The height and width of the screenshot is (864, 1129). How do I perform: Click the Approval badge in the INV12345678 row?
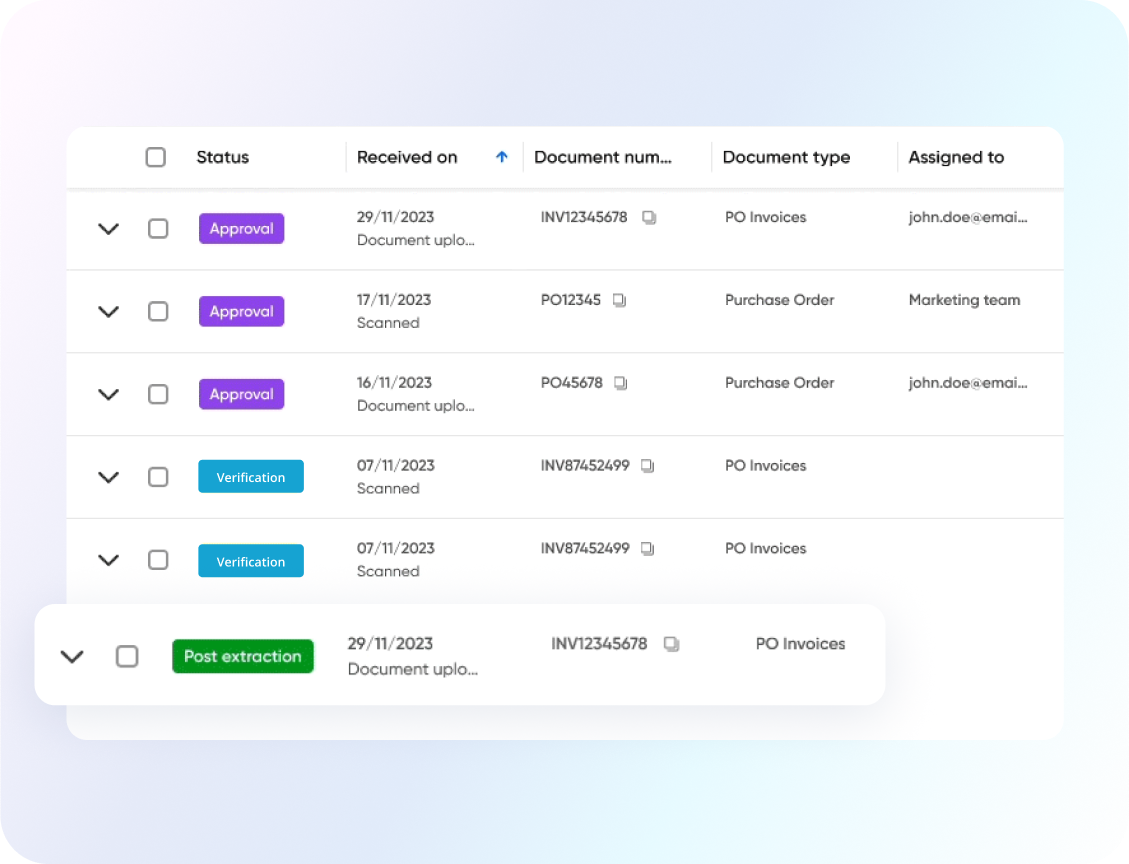[x=241, y=229]
